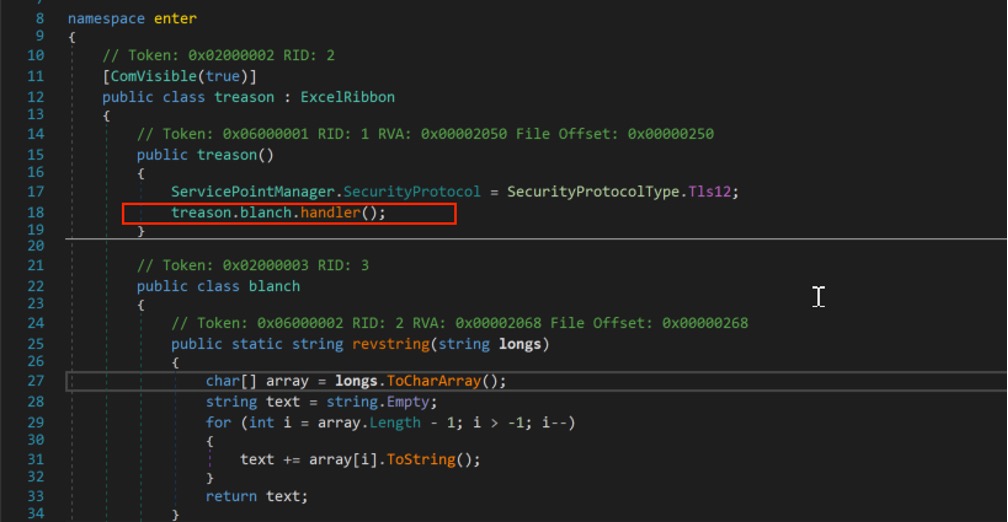
Task: Click the 'return' keyword on line 33
Action: click(x=231, y=496)
